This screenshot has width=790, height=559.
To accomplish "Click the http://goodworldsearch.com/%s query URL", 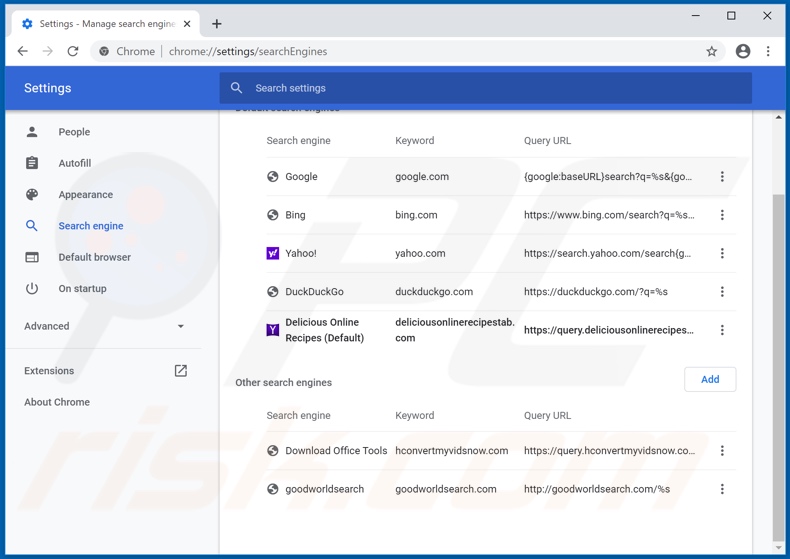I will pos(597,489).
